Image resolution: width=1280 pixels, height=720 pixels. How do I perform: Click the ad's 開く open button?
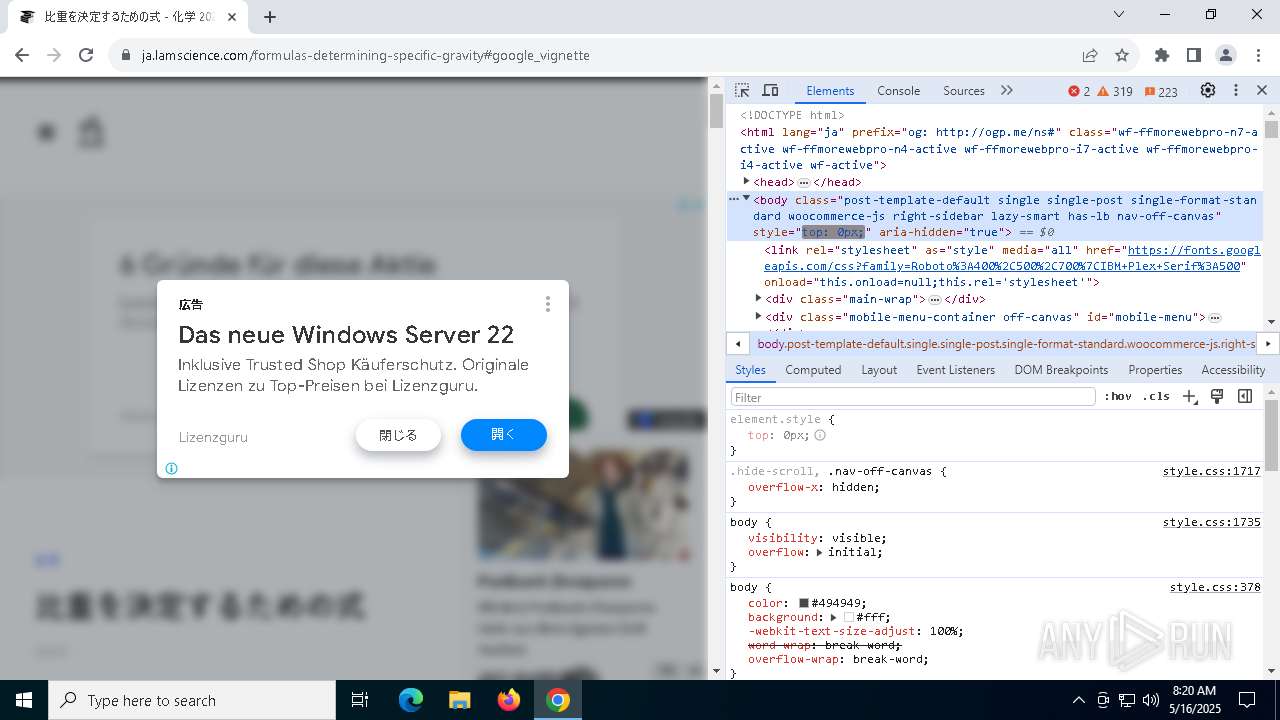tap(504, 435)
